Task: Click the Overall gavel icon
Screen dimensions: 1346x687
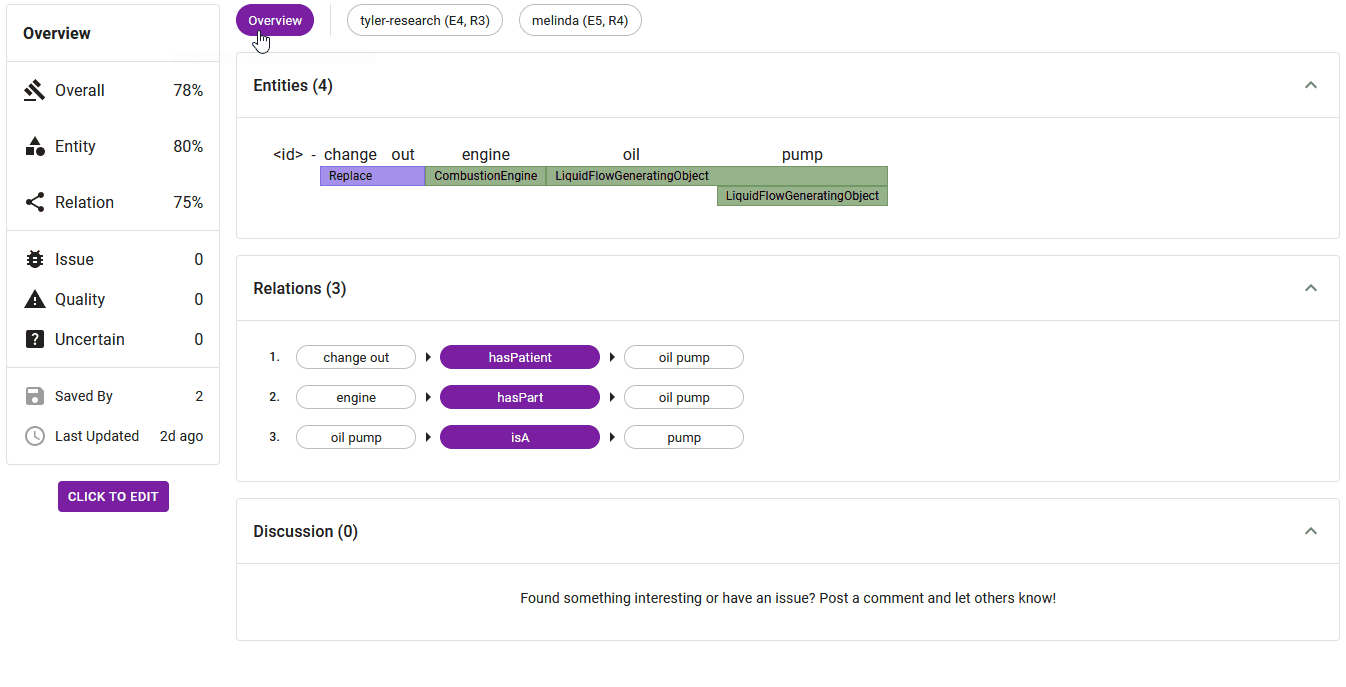Action: [x=35, y=91]
